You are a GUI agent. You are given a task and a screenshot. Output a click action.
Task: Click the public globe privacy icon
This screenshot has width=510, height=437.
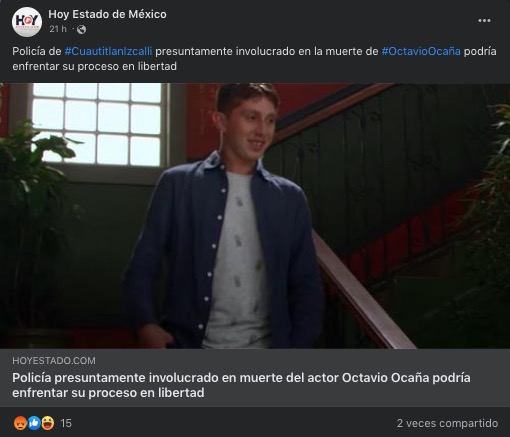pos(81,30)
